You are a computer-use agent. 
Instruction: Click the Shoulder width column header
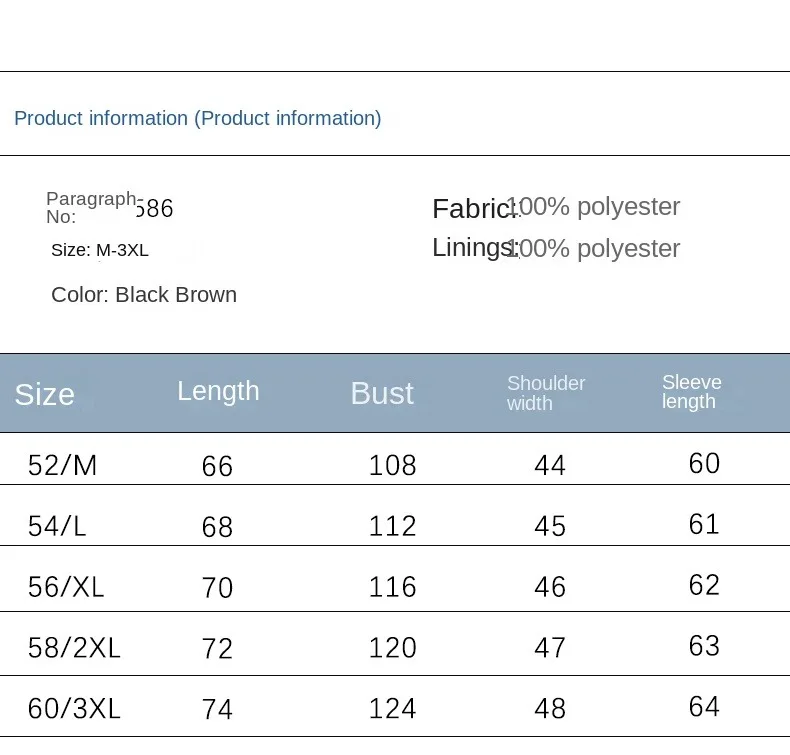tap(546, 393)
